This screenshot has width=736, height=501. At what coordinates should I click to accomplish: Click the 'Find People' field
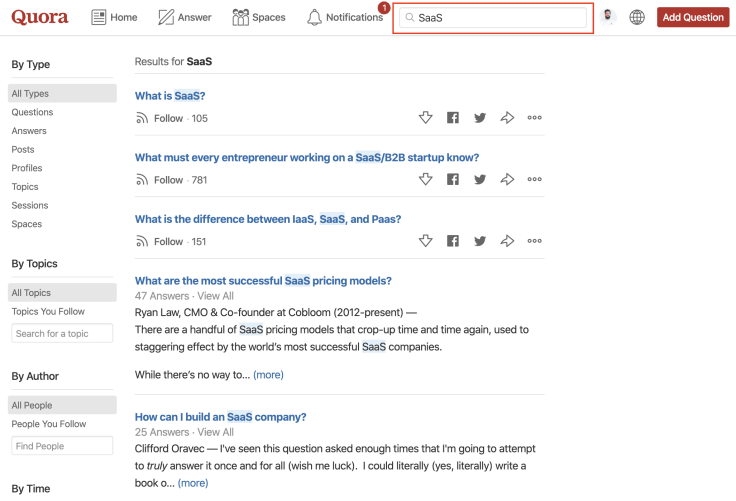point(62,446)
